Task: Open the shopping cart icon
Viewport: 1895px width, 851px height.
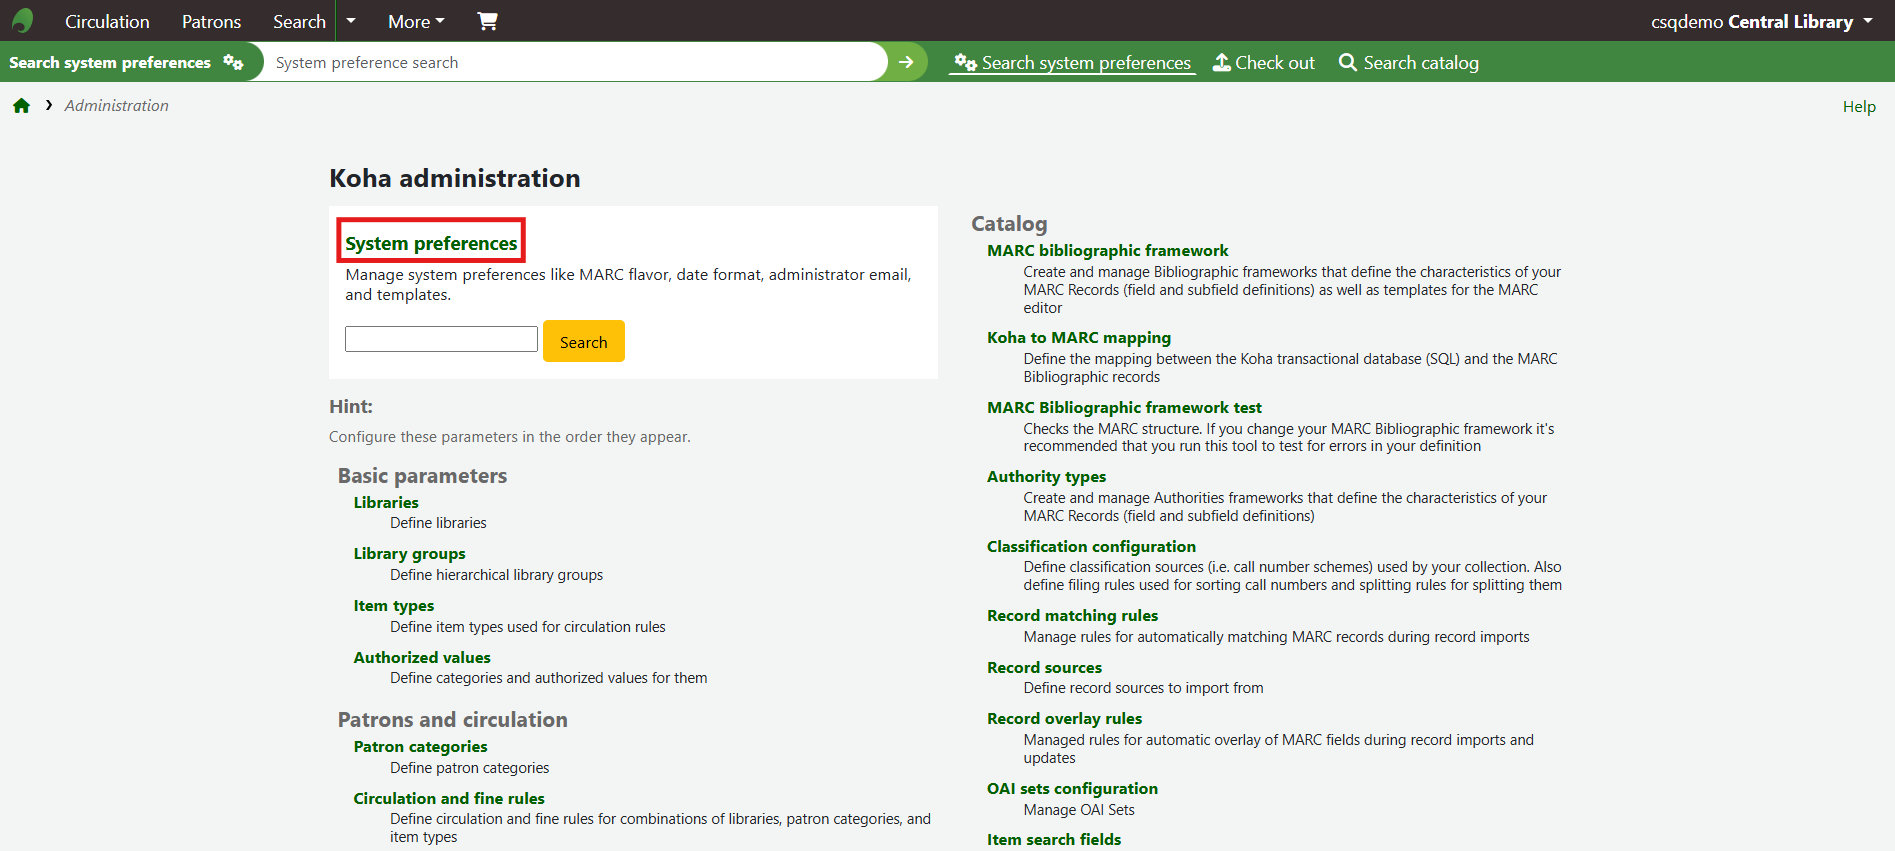Action: click(487, 21)
